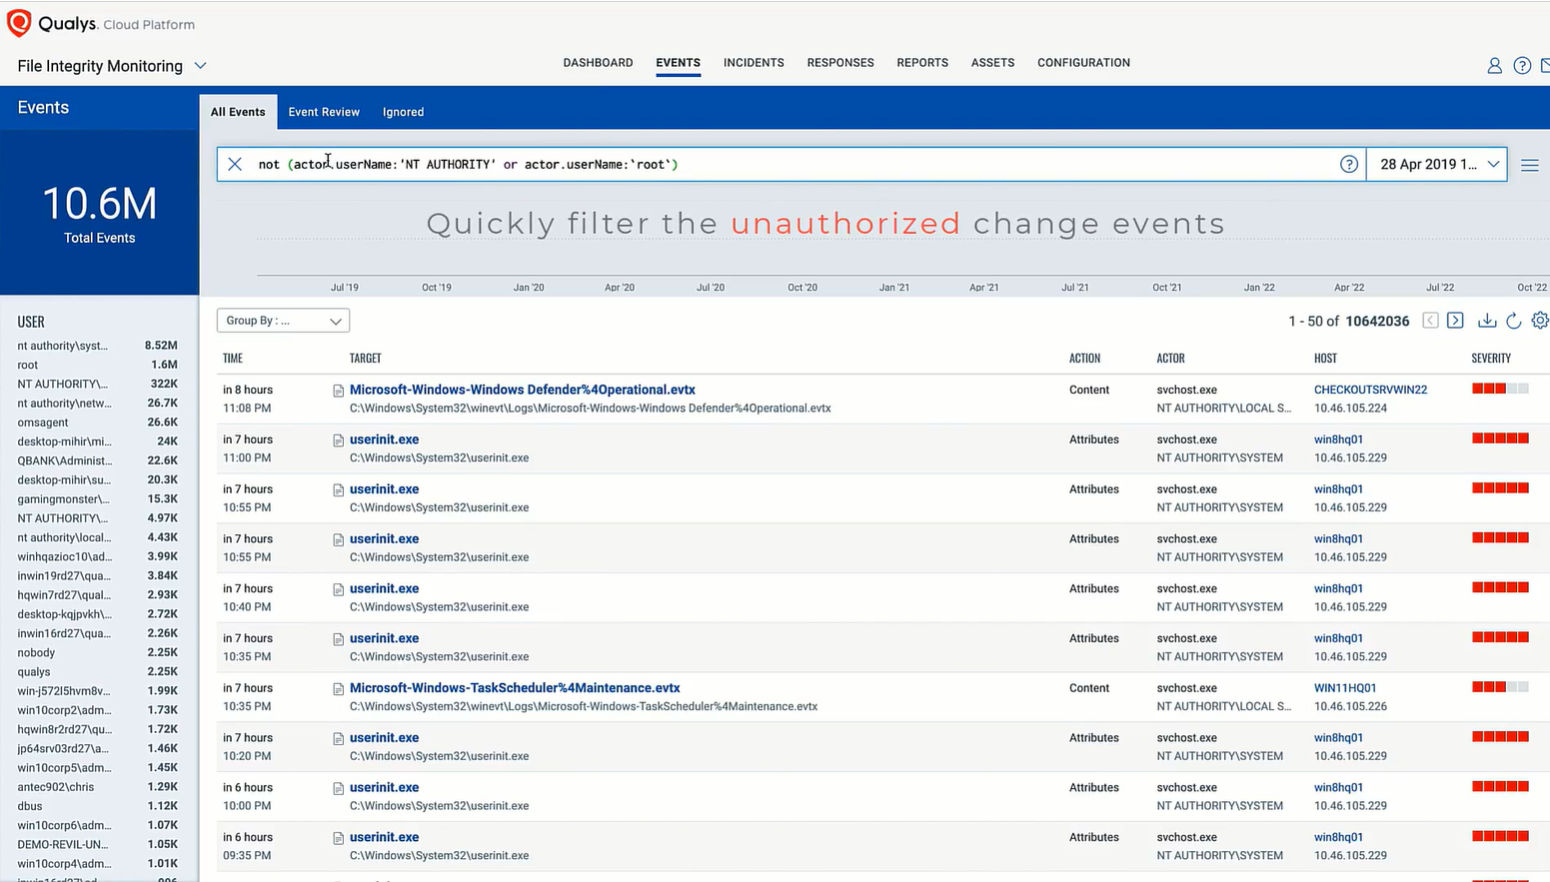Expand the date range selector showing 28 Apr 2019
1550x882 pixels.
tap(1437, 164)
